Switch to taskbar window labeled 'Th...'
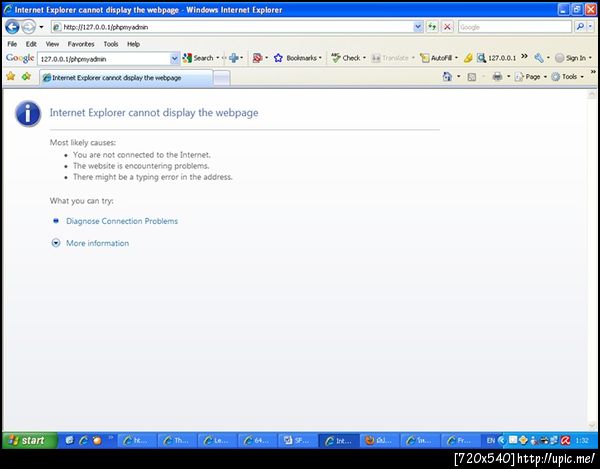This screenshot has width=600, height=469. [x=177, y=441]
